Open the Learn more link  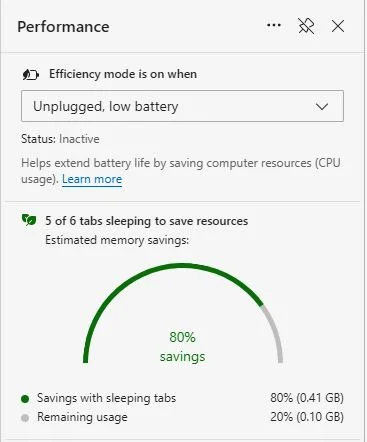click(92, 179)
